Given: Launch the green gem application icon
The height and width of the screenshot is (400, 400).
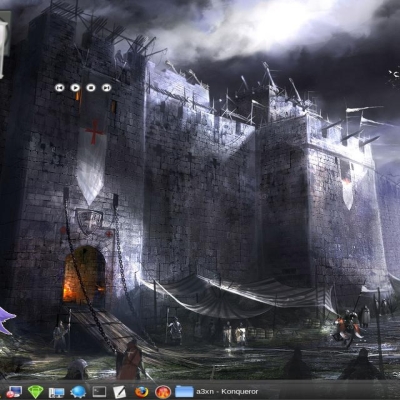Looking at the screenshot, I should click(35, 392).
